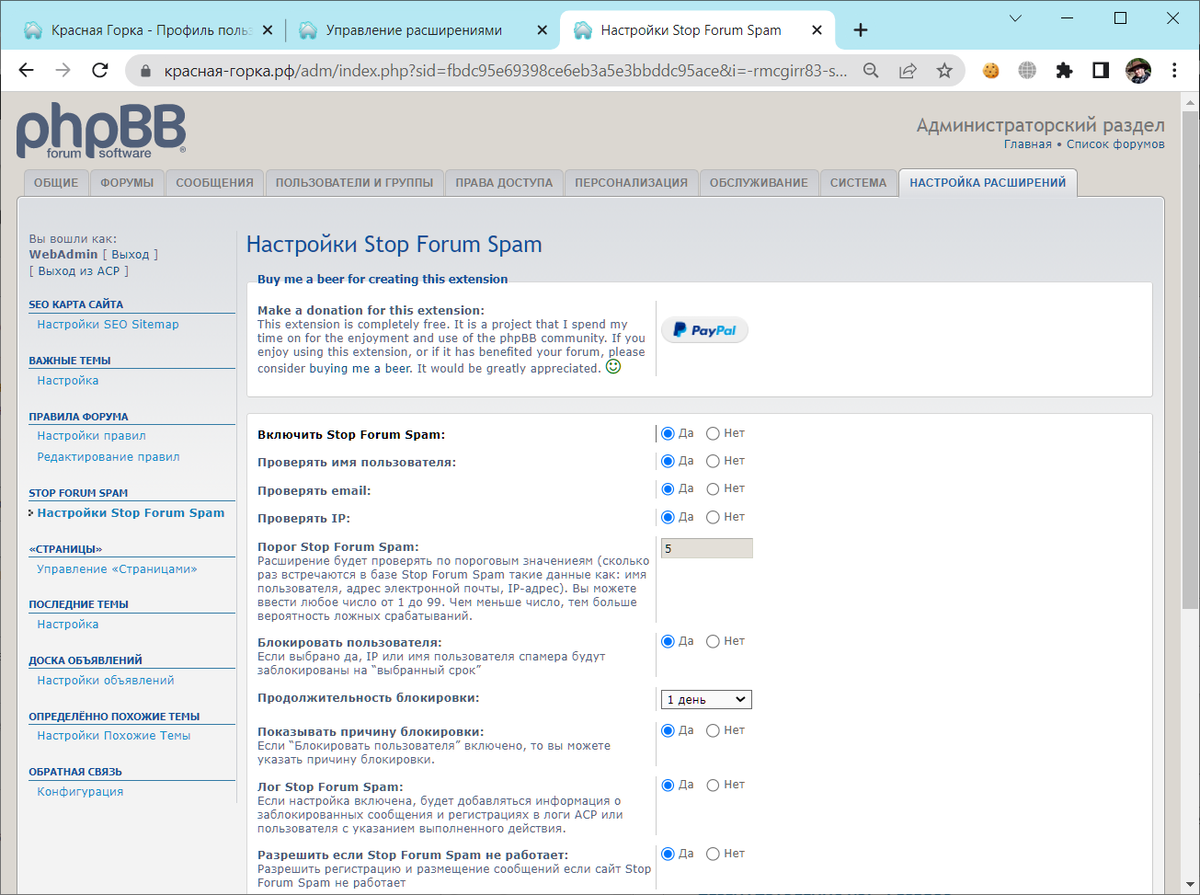Screen dimensions: 1200x895
Task: Open the ПРАВА ДОСТУПА tab
Action: pos(504,183)
